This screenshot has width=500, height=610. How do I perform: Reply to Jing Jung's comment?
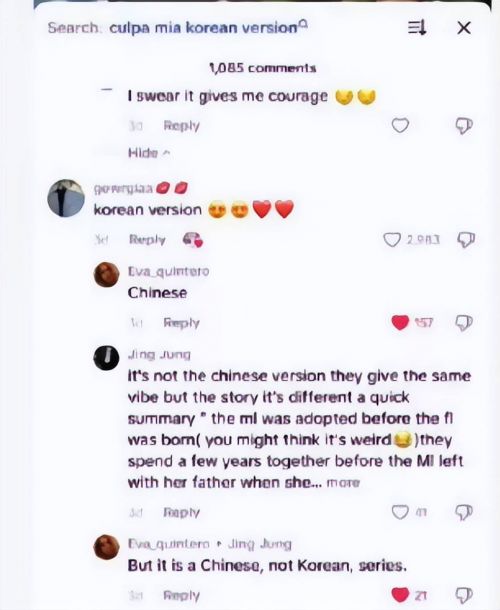point(181,512)
